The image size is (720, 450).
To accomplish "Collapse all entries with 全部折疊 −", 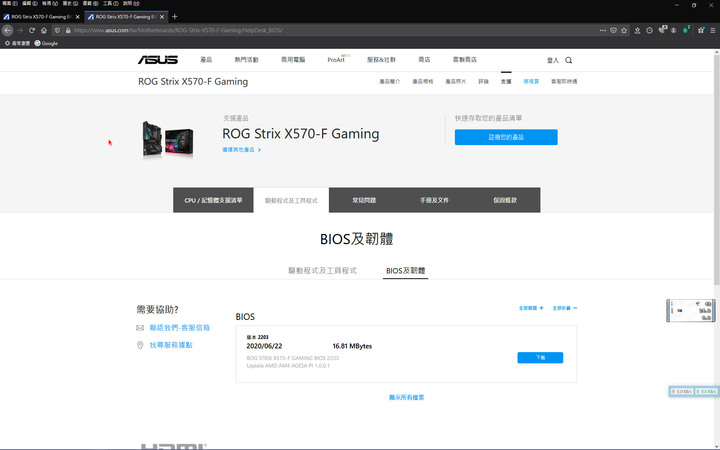I will pos(565,308).
